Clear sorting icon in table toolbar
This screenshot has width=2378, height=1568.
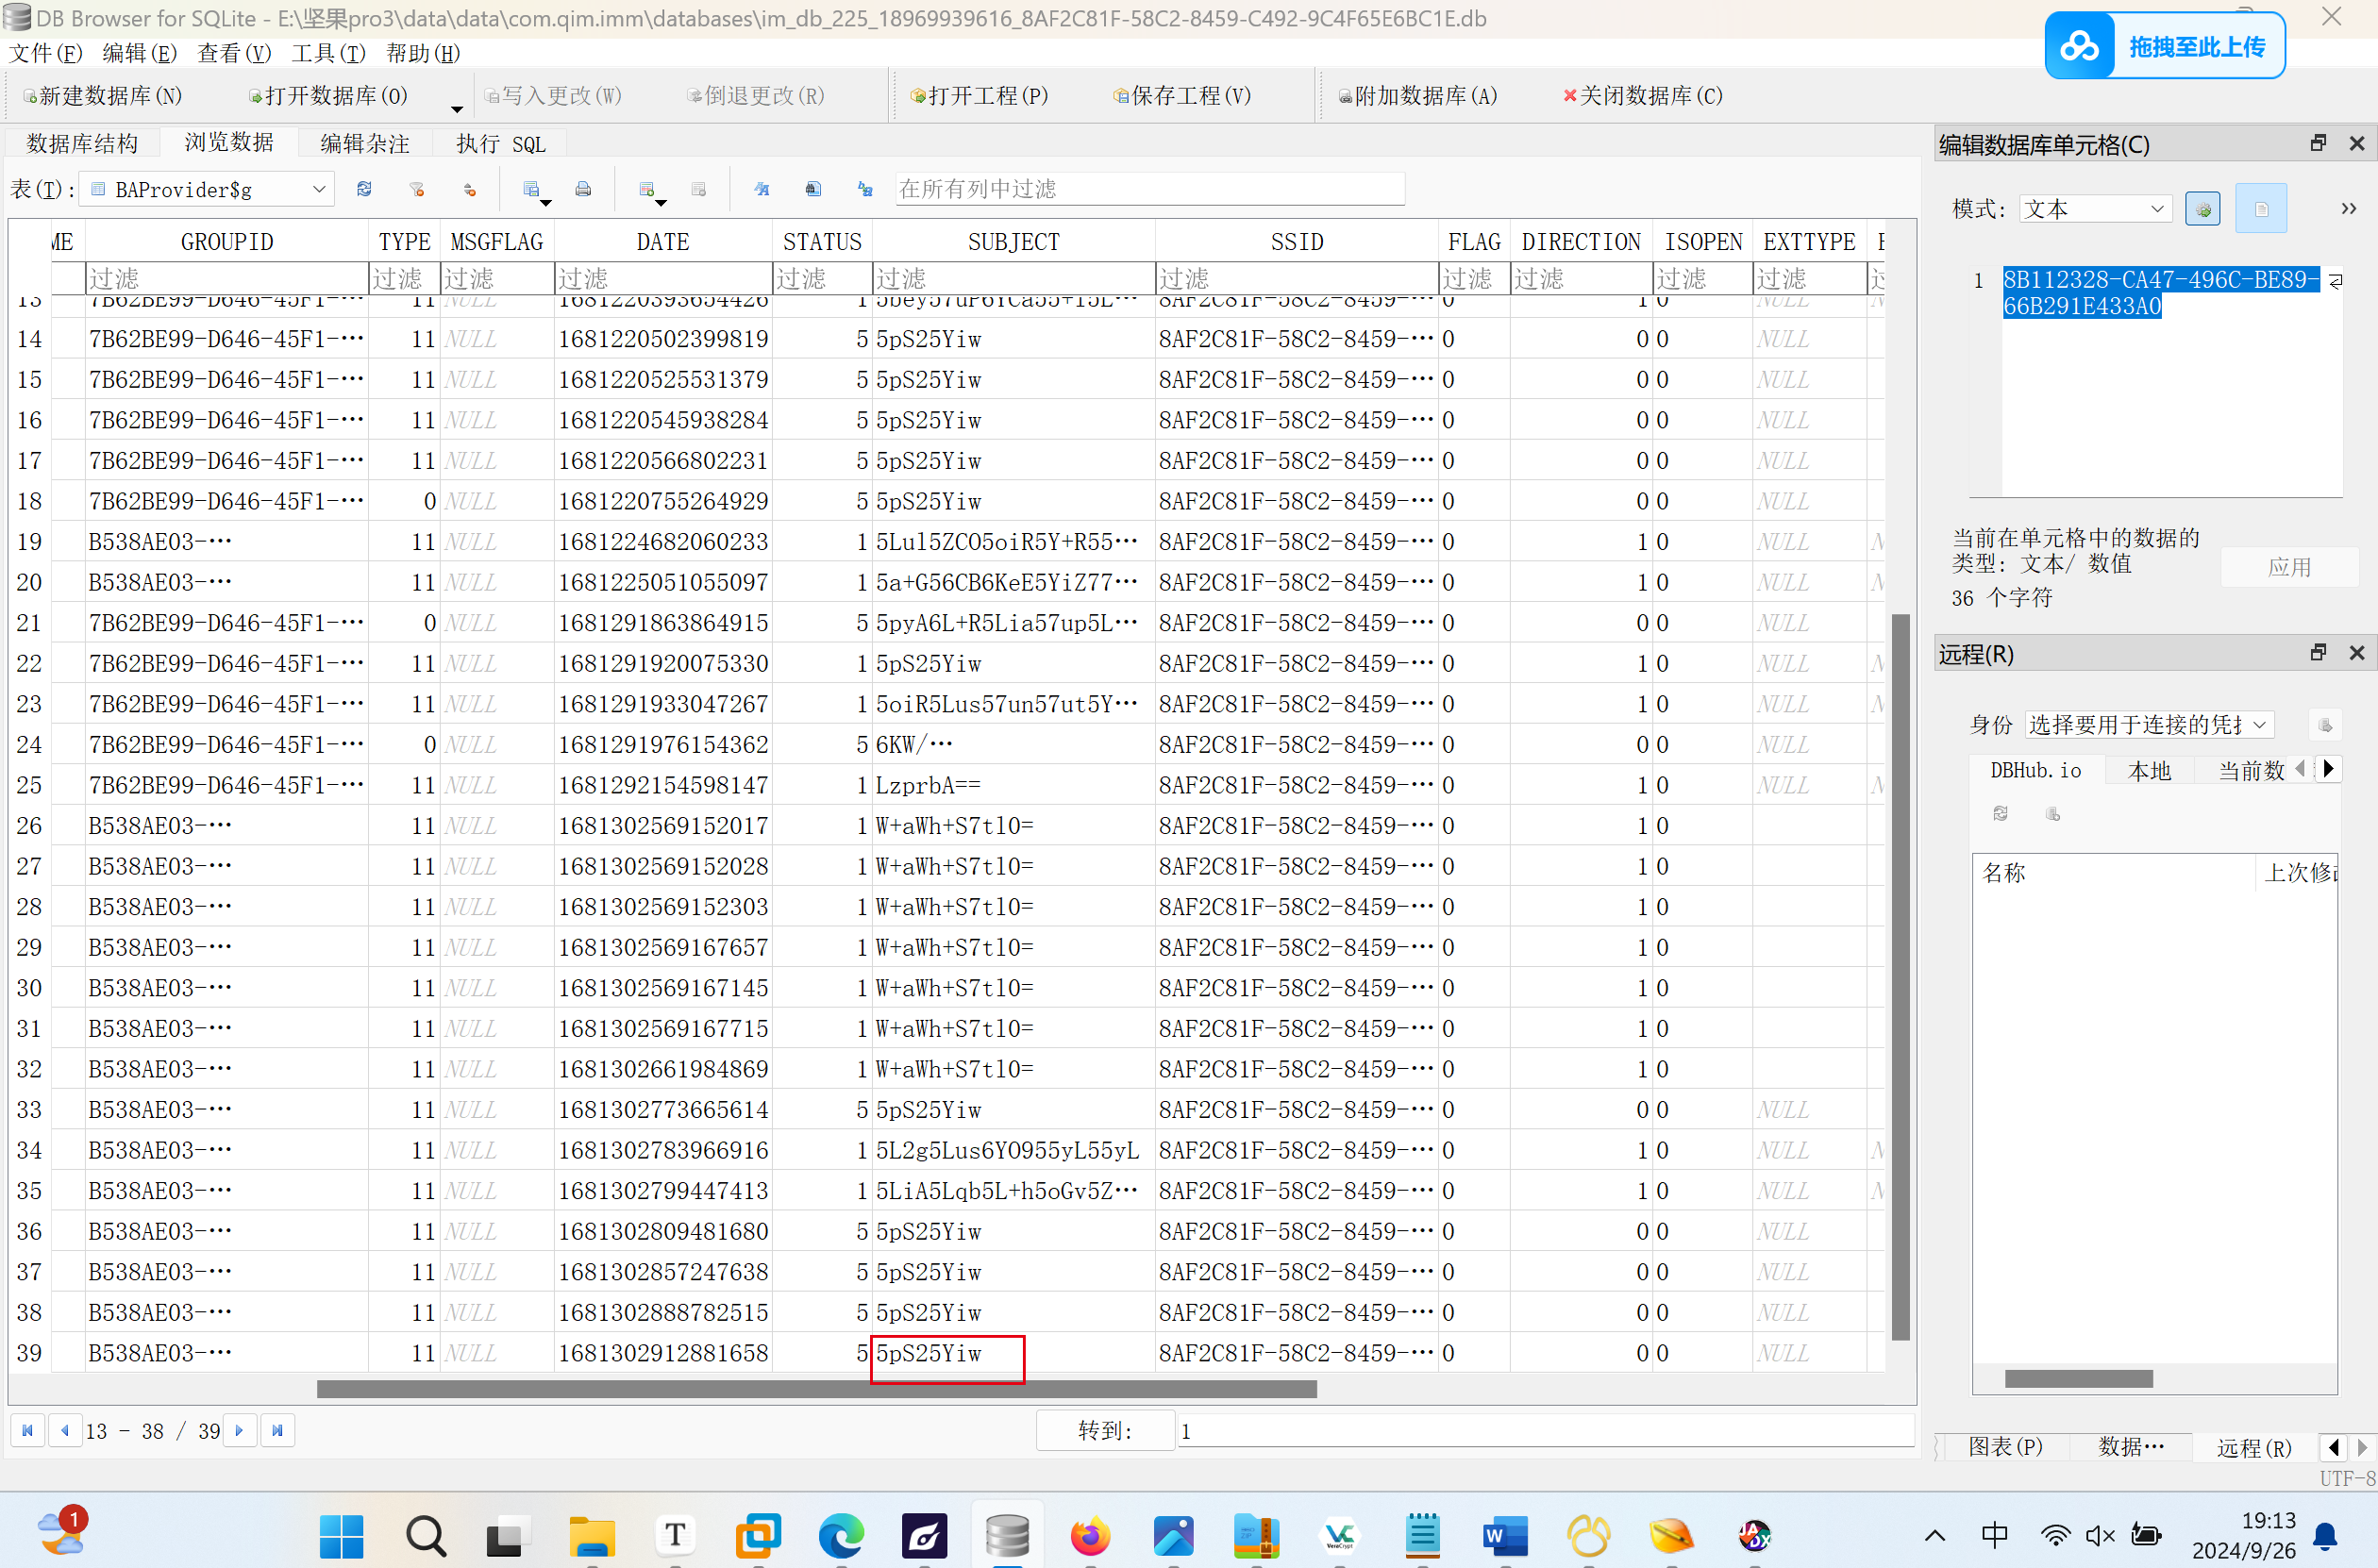469,189
